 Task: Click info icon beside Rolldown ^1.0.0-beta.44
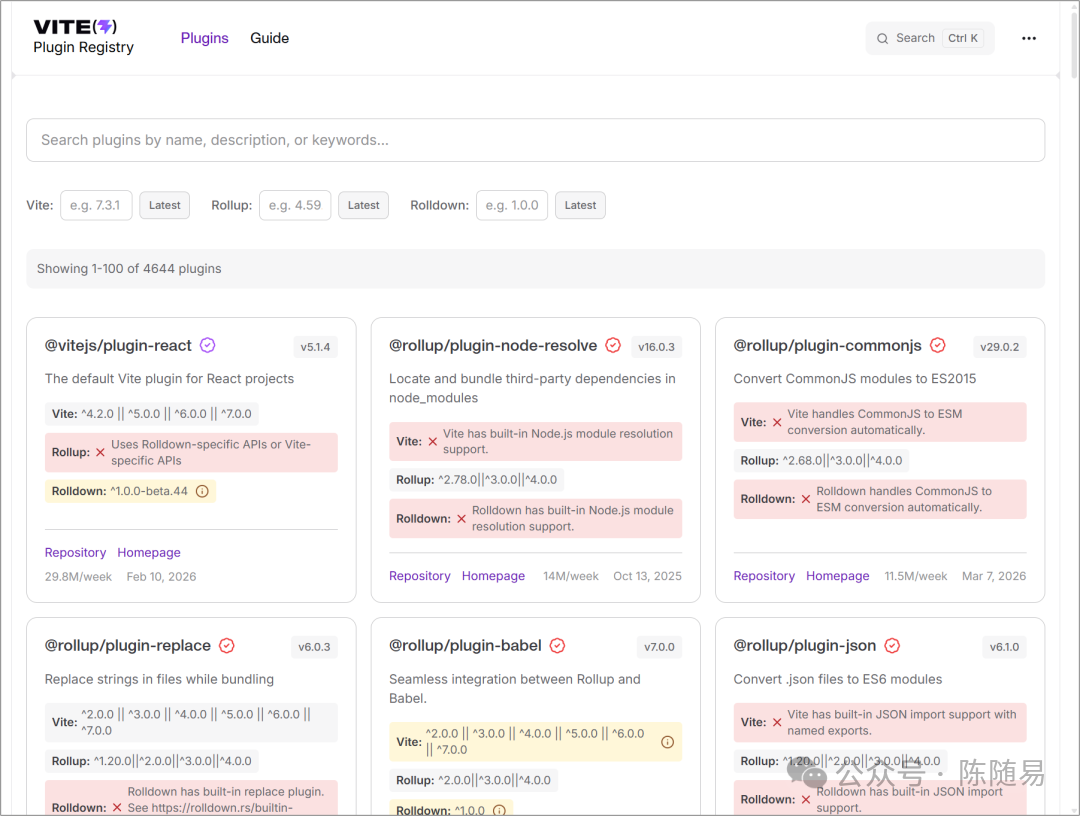[x=202, y=492]
